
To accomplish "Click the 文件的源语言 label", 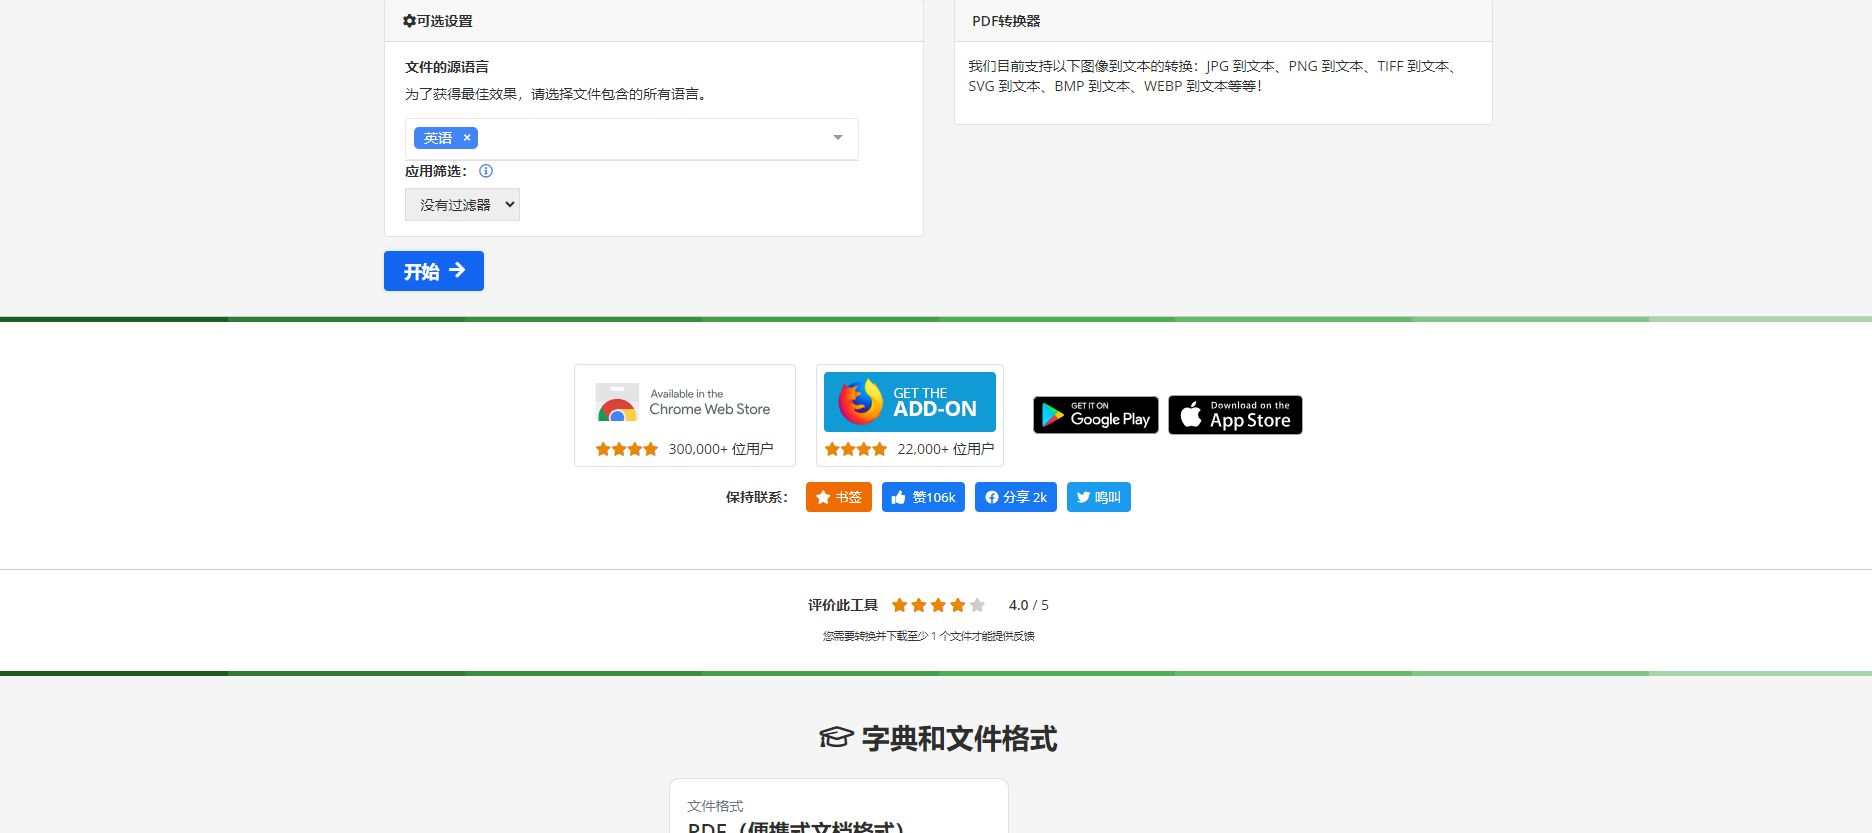I will click(x=447, y=67).
